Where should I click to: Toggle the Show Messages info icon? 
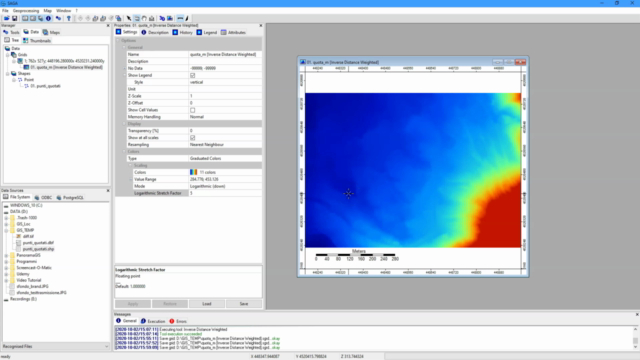[48, 18]
